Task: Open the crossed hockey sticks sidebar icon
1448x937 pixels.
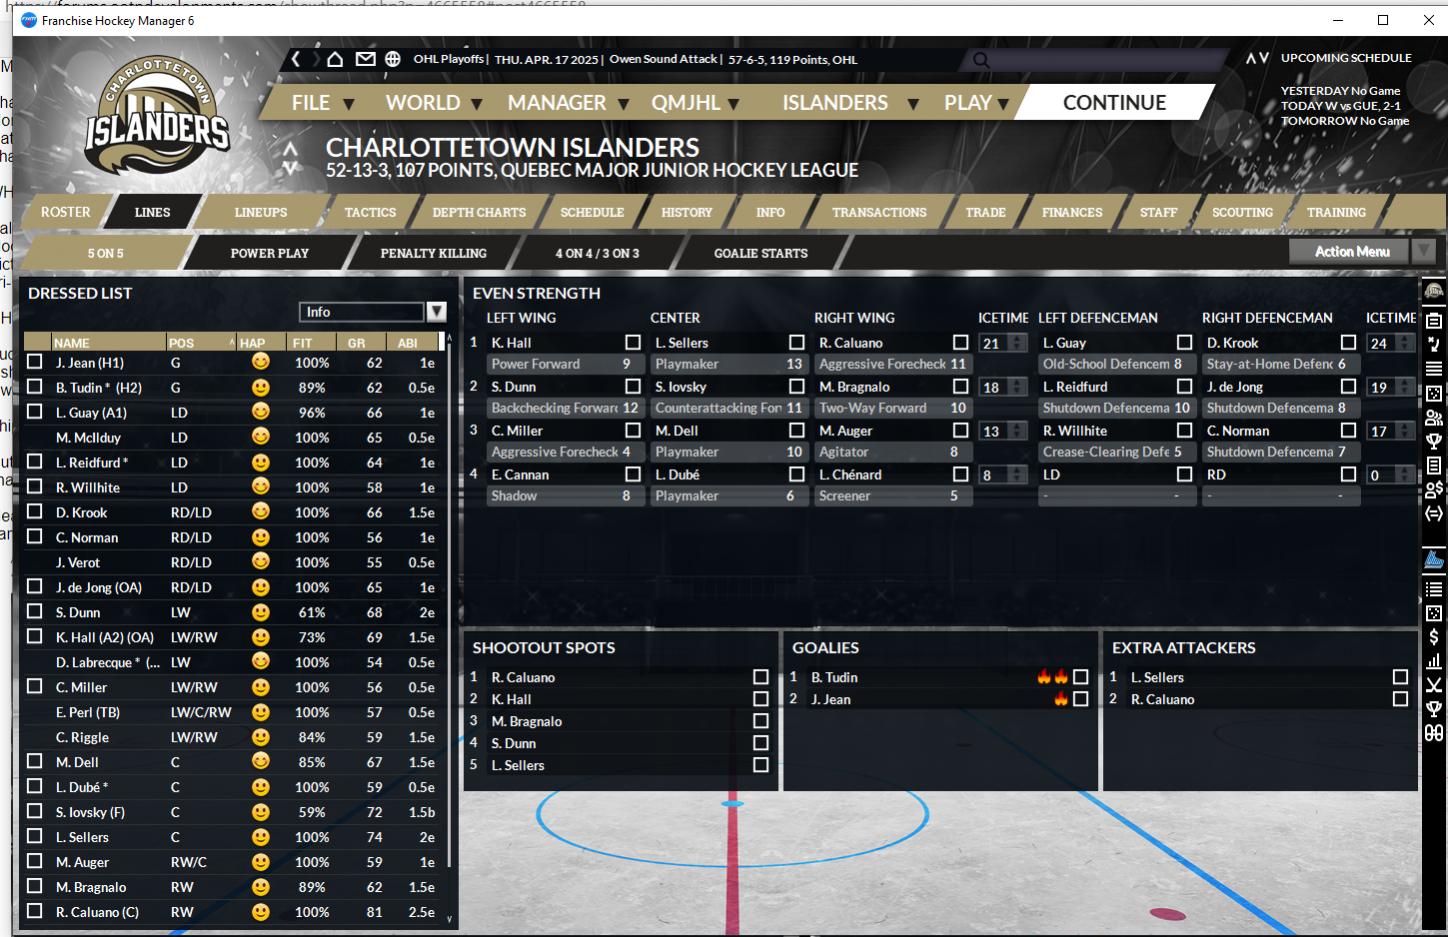Action: point(1434,685)
